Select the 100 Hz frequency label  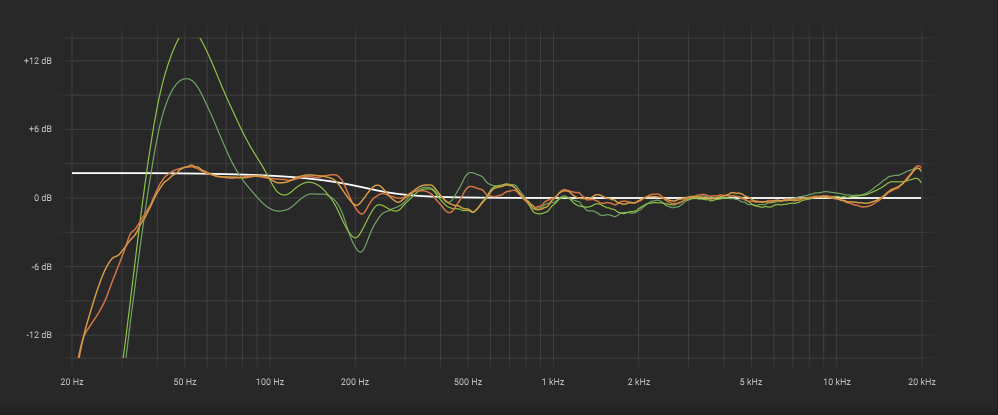point(270,382)
